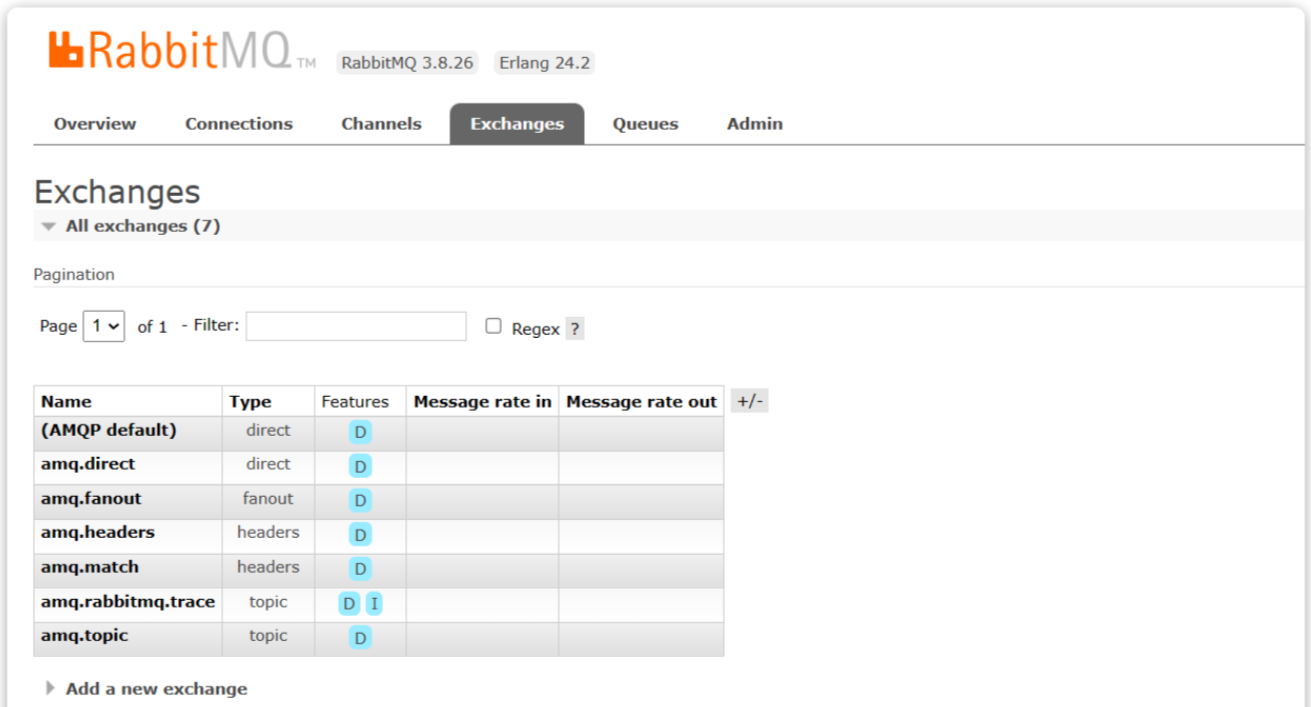Switch to the Queues tab
This screenshot has height=707, width=1311.
click(x=645, y=124)
